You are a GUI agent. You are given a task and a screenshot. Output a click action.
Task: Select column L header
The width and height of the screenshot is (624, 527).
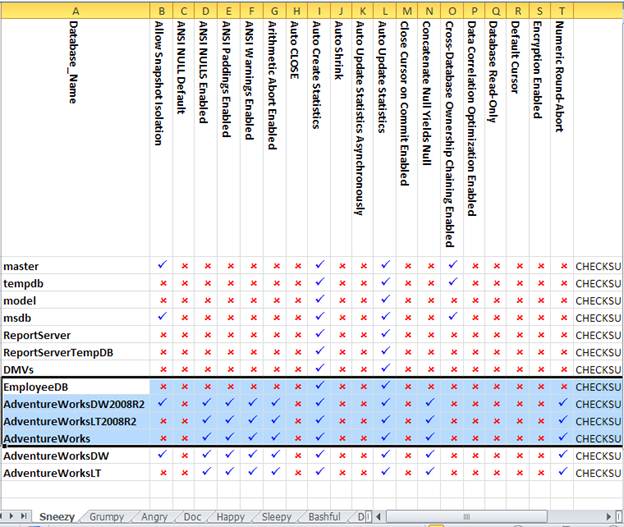(x=385, y=11)
